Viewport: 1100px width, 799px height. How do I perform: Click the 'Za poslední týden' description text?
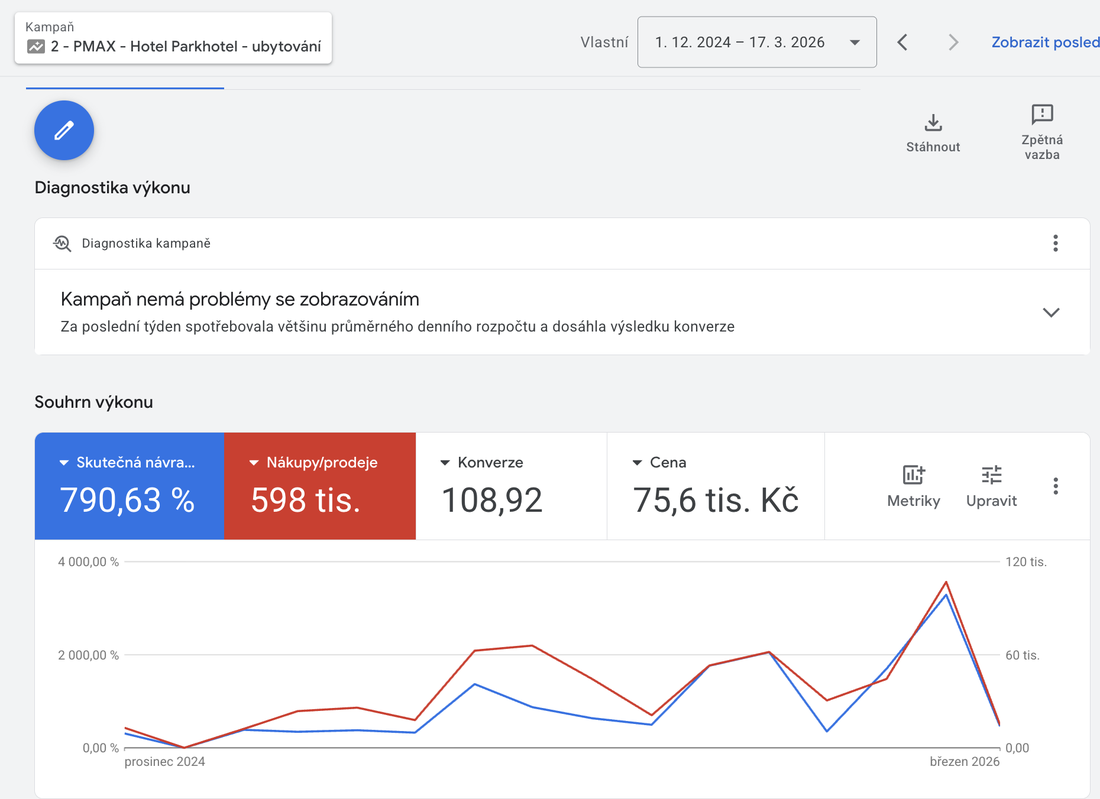[x=397, y=327]
